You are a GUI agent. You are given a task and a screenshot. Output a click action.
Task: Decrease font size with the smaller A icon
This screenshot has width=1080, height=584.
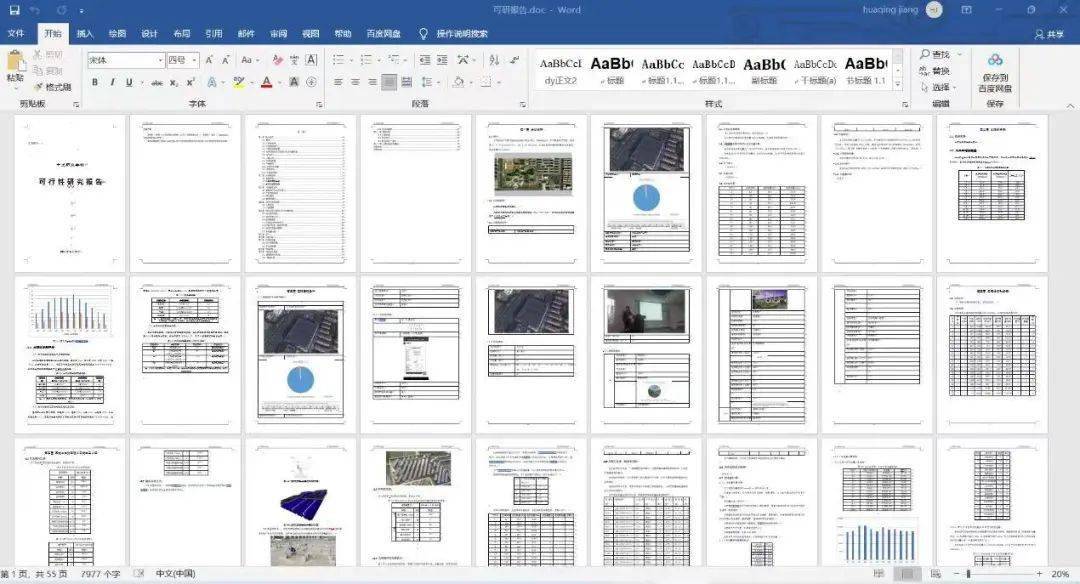pyautogui.click(x=225, y=60)
